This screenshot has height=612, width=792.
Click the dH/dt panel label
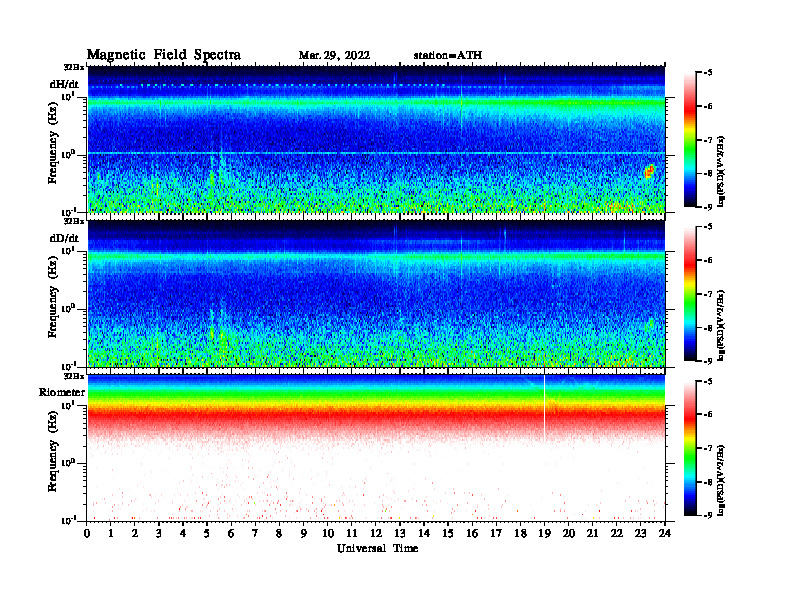64,84
